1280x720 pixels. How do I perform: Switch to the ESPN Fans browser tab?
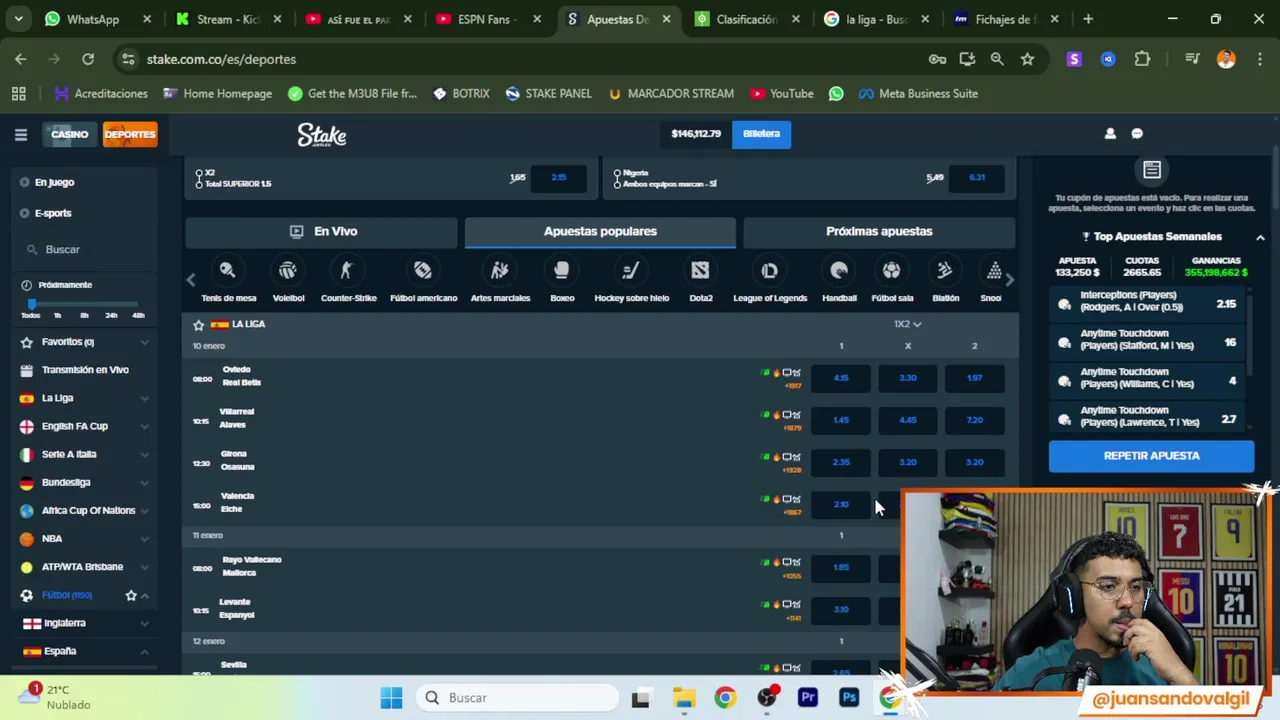click(x=489, y=19)
